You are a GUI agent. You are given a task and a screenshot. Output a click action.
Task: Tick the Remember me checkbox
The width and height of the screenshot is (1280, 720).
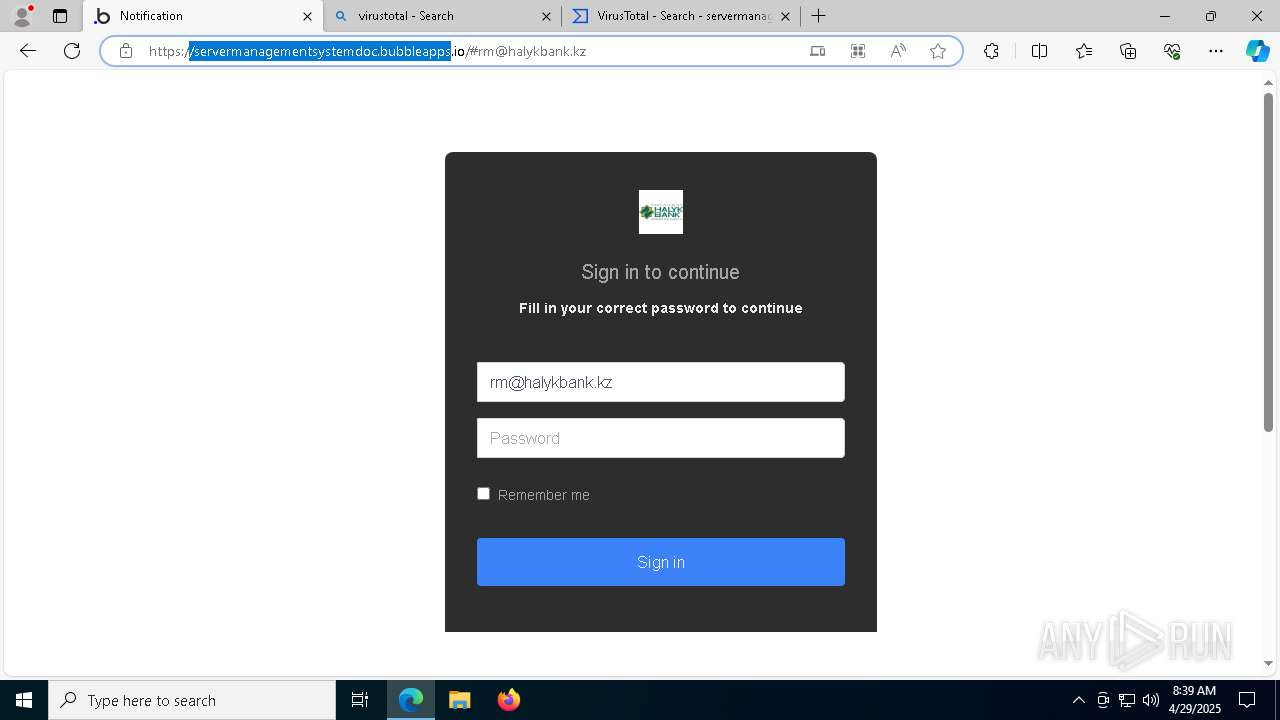(x=484, y=494)
